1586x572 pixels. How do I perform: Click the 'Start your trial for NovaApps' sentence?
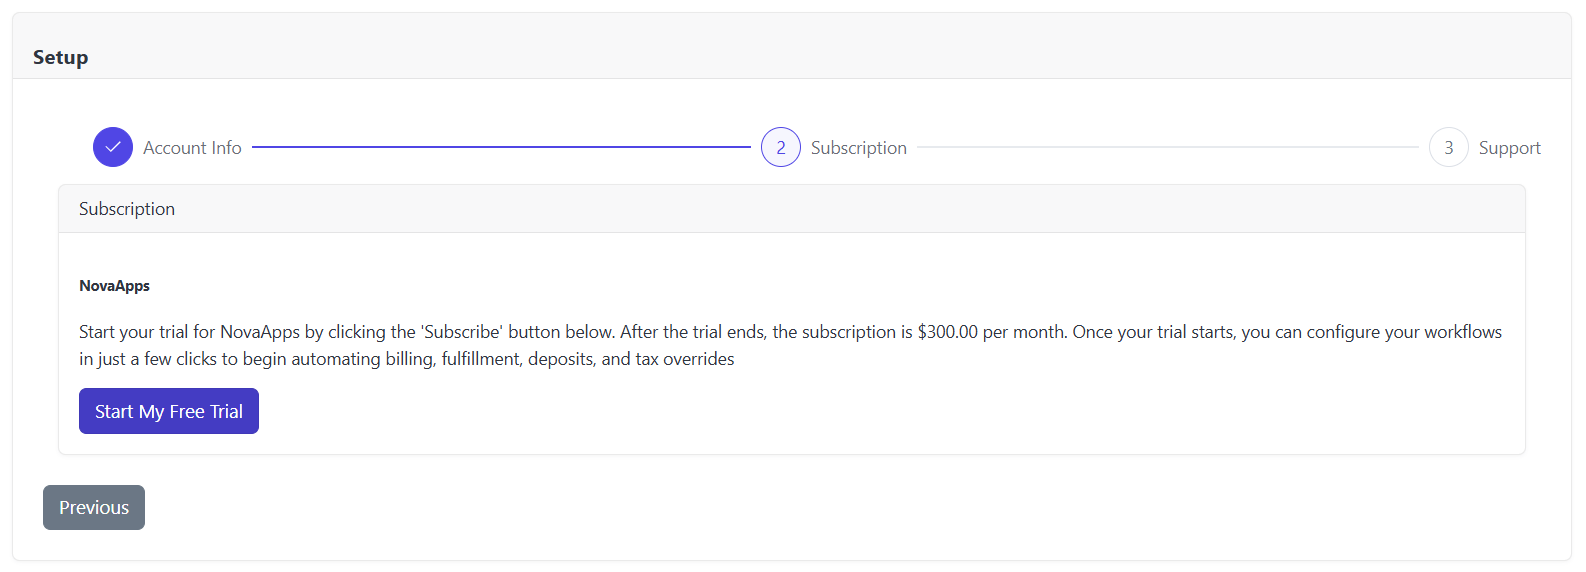point(189,332)
